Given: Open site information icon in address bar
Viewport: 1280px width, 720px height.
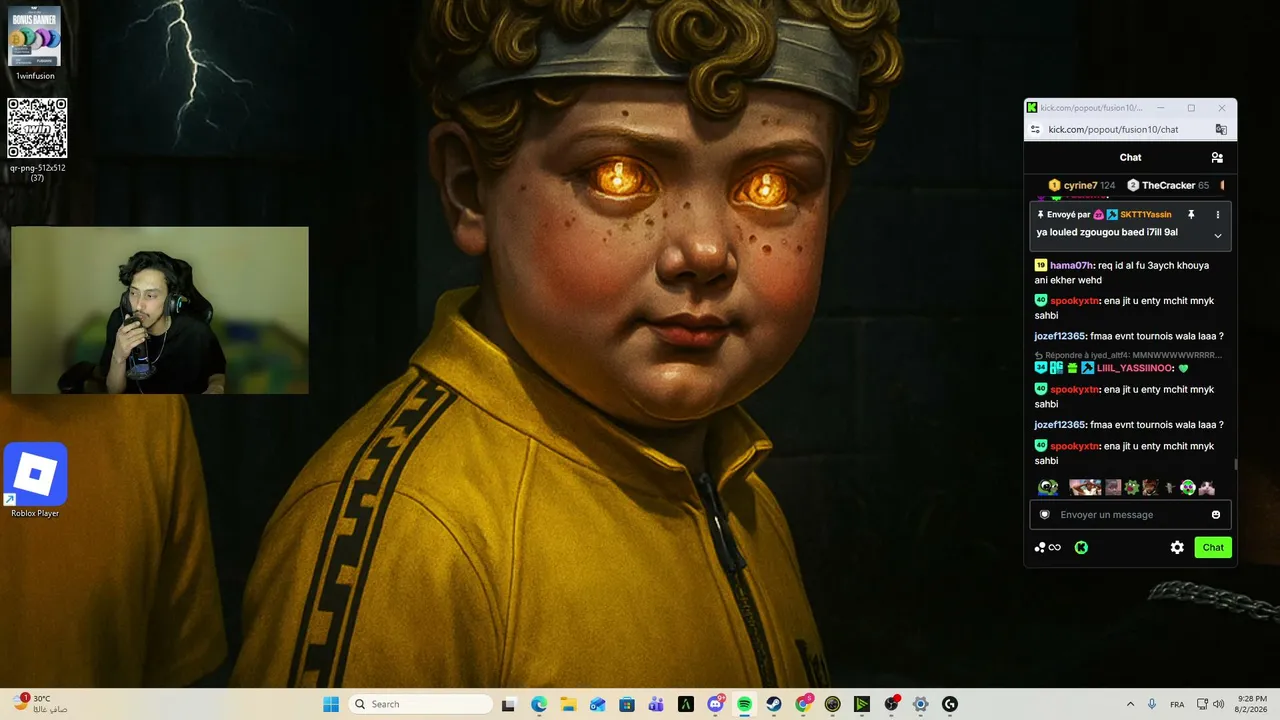Looking at the screenshot, I should [1035, 129].
